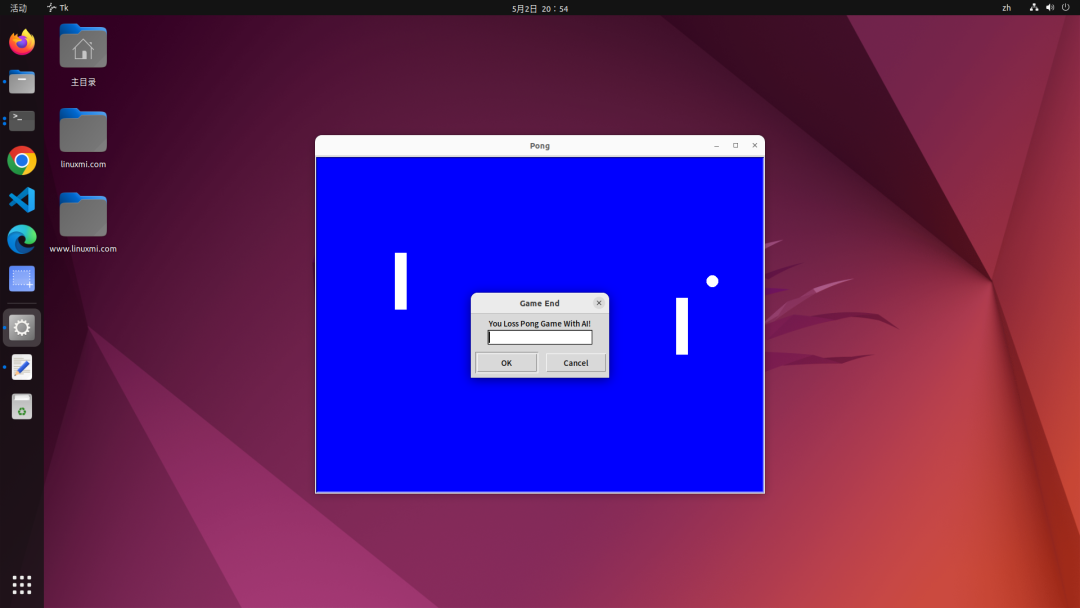Open the text editor in the dock
This screenshot has height=608, width=1080.
[22, 367]
